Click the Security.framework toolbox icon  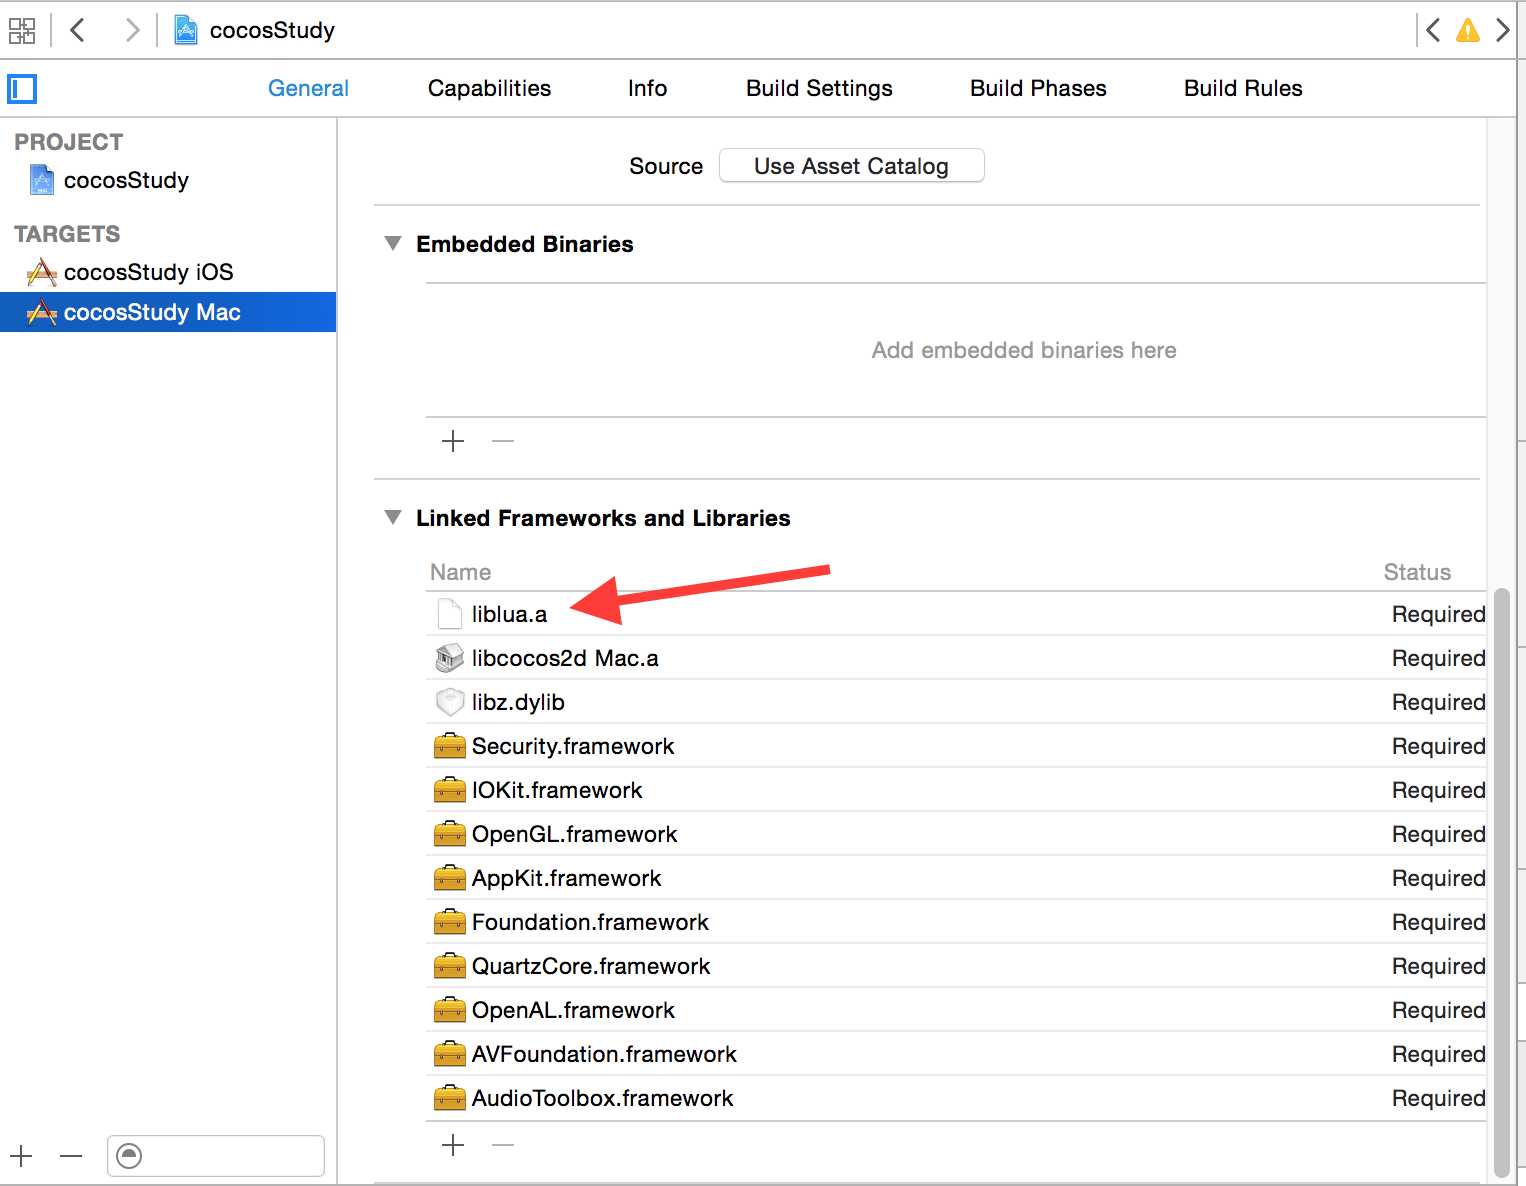[450, 746]
